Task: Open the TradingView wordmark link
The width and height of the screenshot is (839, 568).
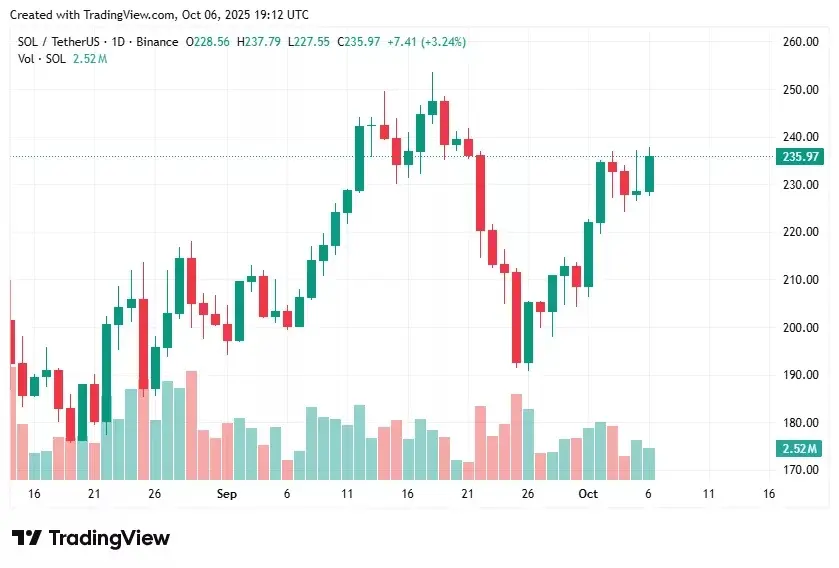Action: [109, 538]
